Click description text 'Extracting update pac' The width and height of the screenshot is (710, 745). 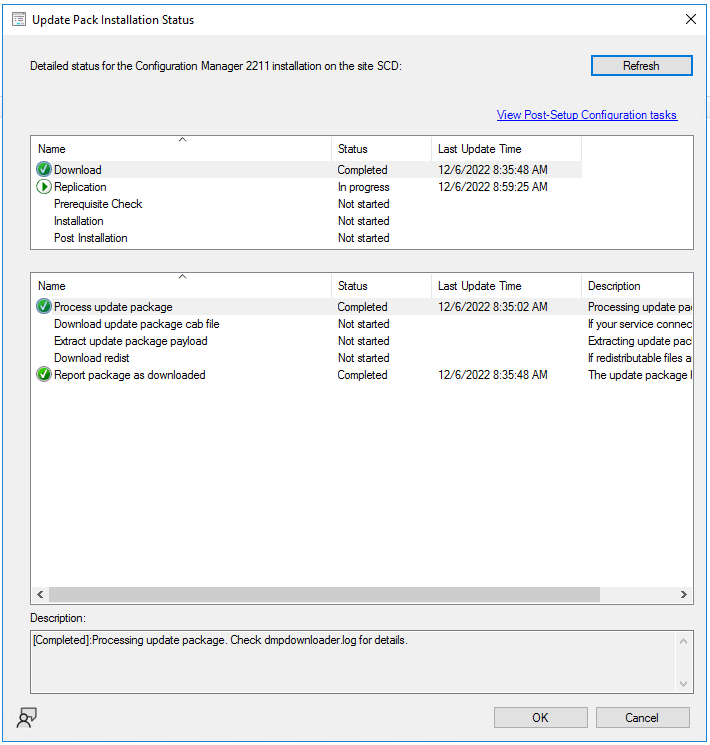click(640, 341)
